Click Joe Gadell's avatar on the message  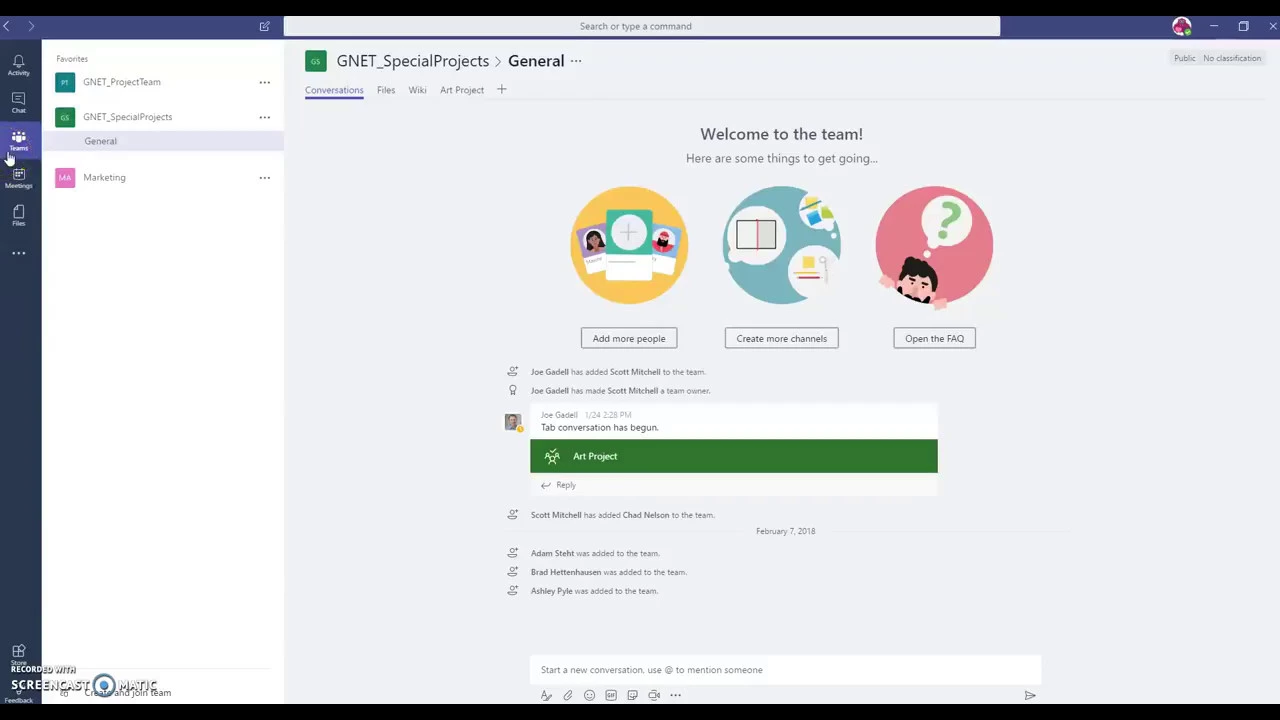coord(513,422)
